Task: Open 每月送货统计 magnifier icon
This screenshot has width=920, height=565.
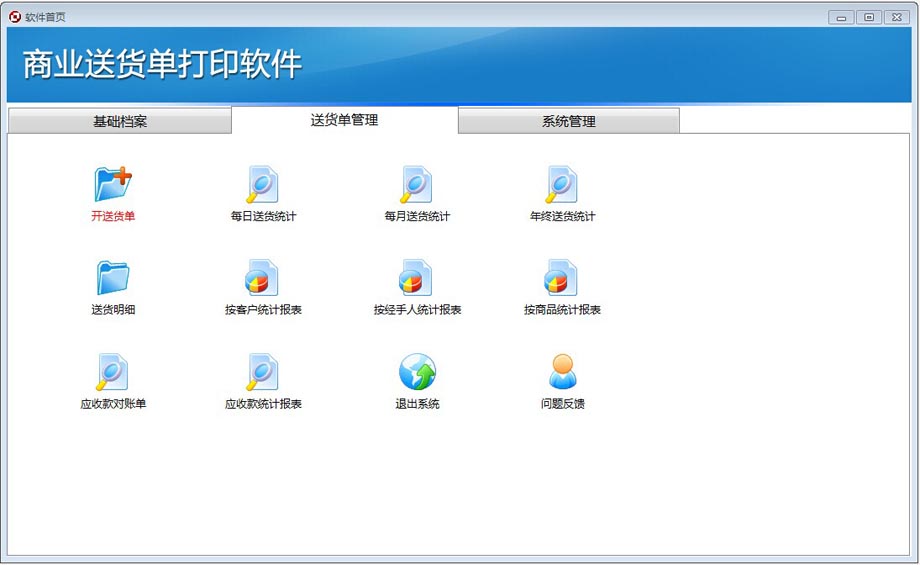Action: pyautogui.click(x=417, y=184)
